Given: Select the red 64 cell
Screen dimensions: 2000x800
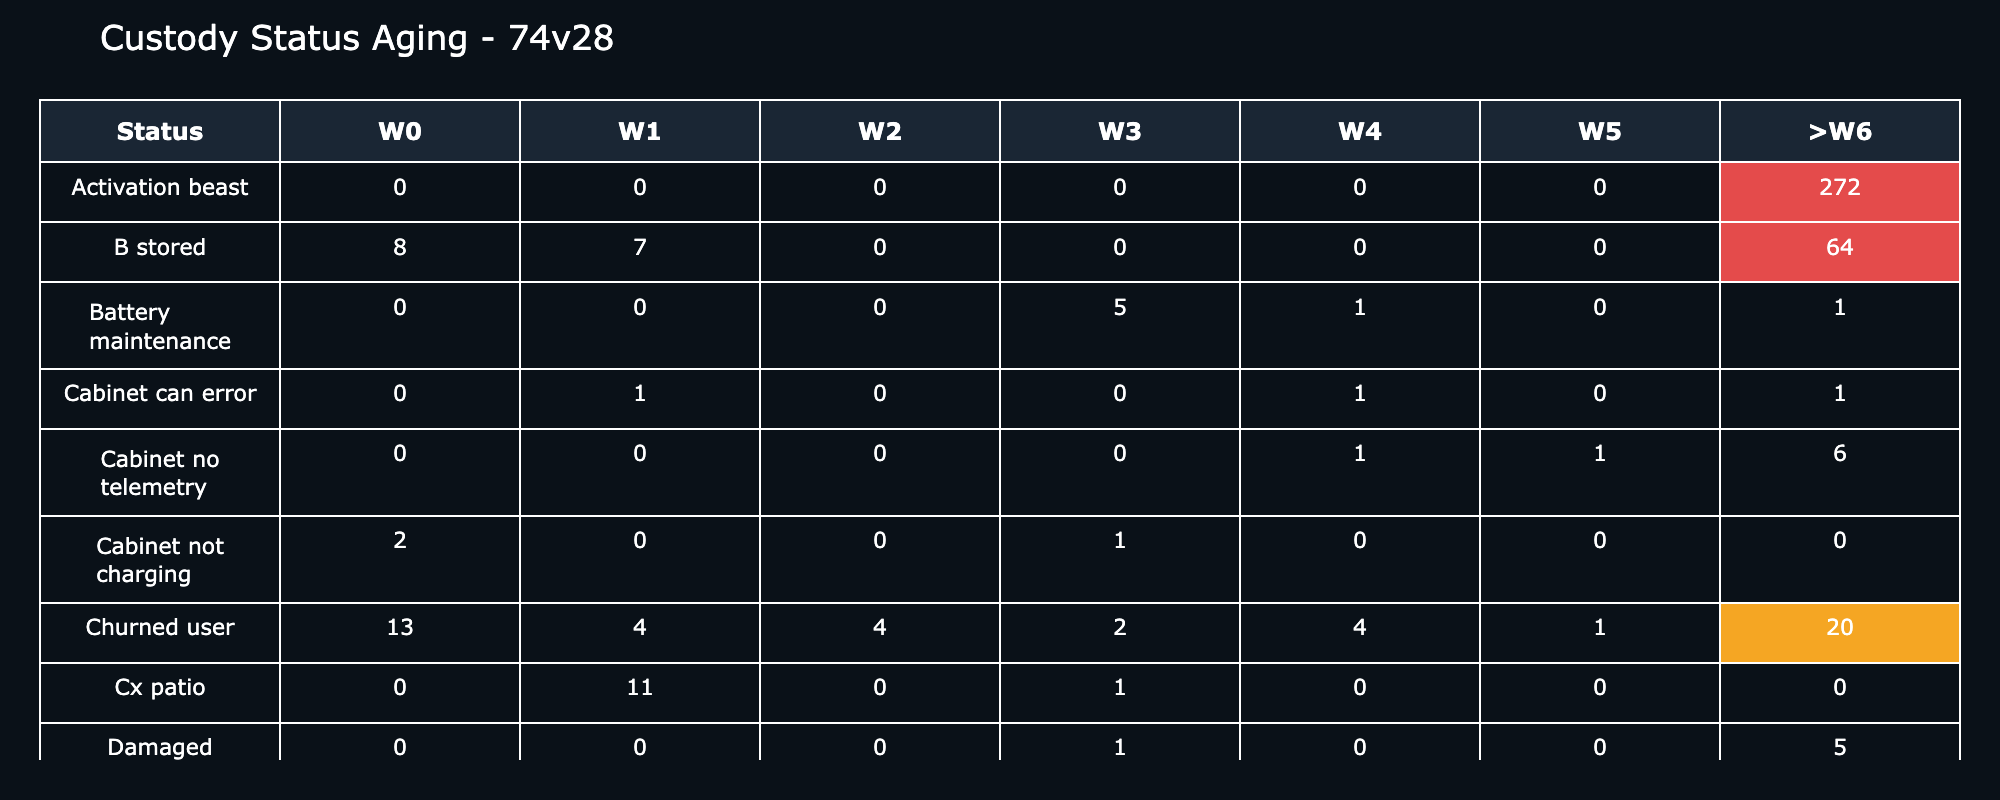Looking at the screenshot, I should point(1840,252).
